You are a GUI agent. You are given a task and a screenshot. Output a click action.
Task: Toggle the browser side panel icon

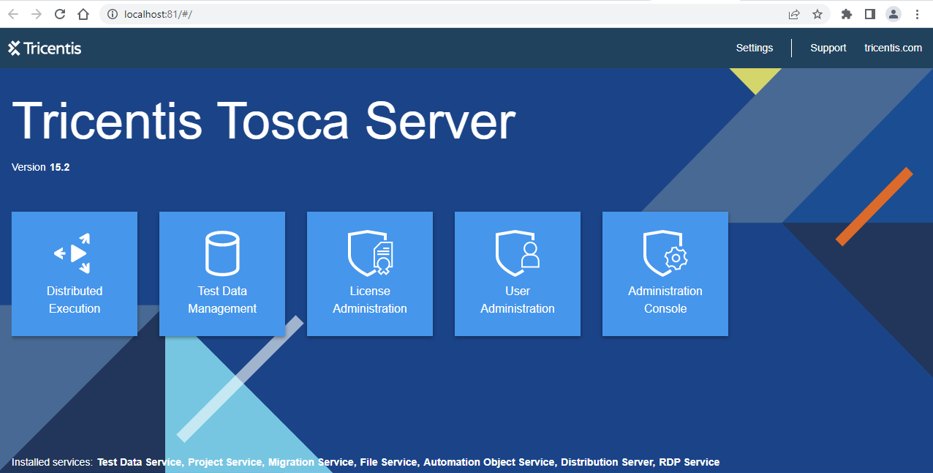(870, 14)
